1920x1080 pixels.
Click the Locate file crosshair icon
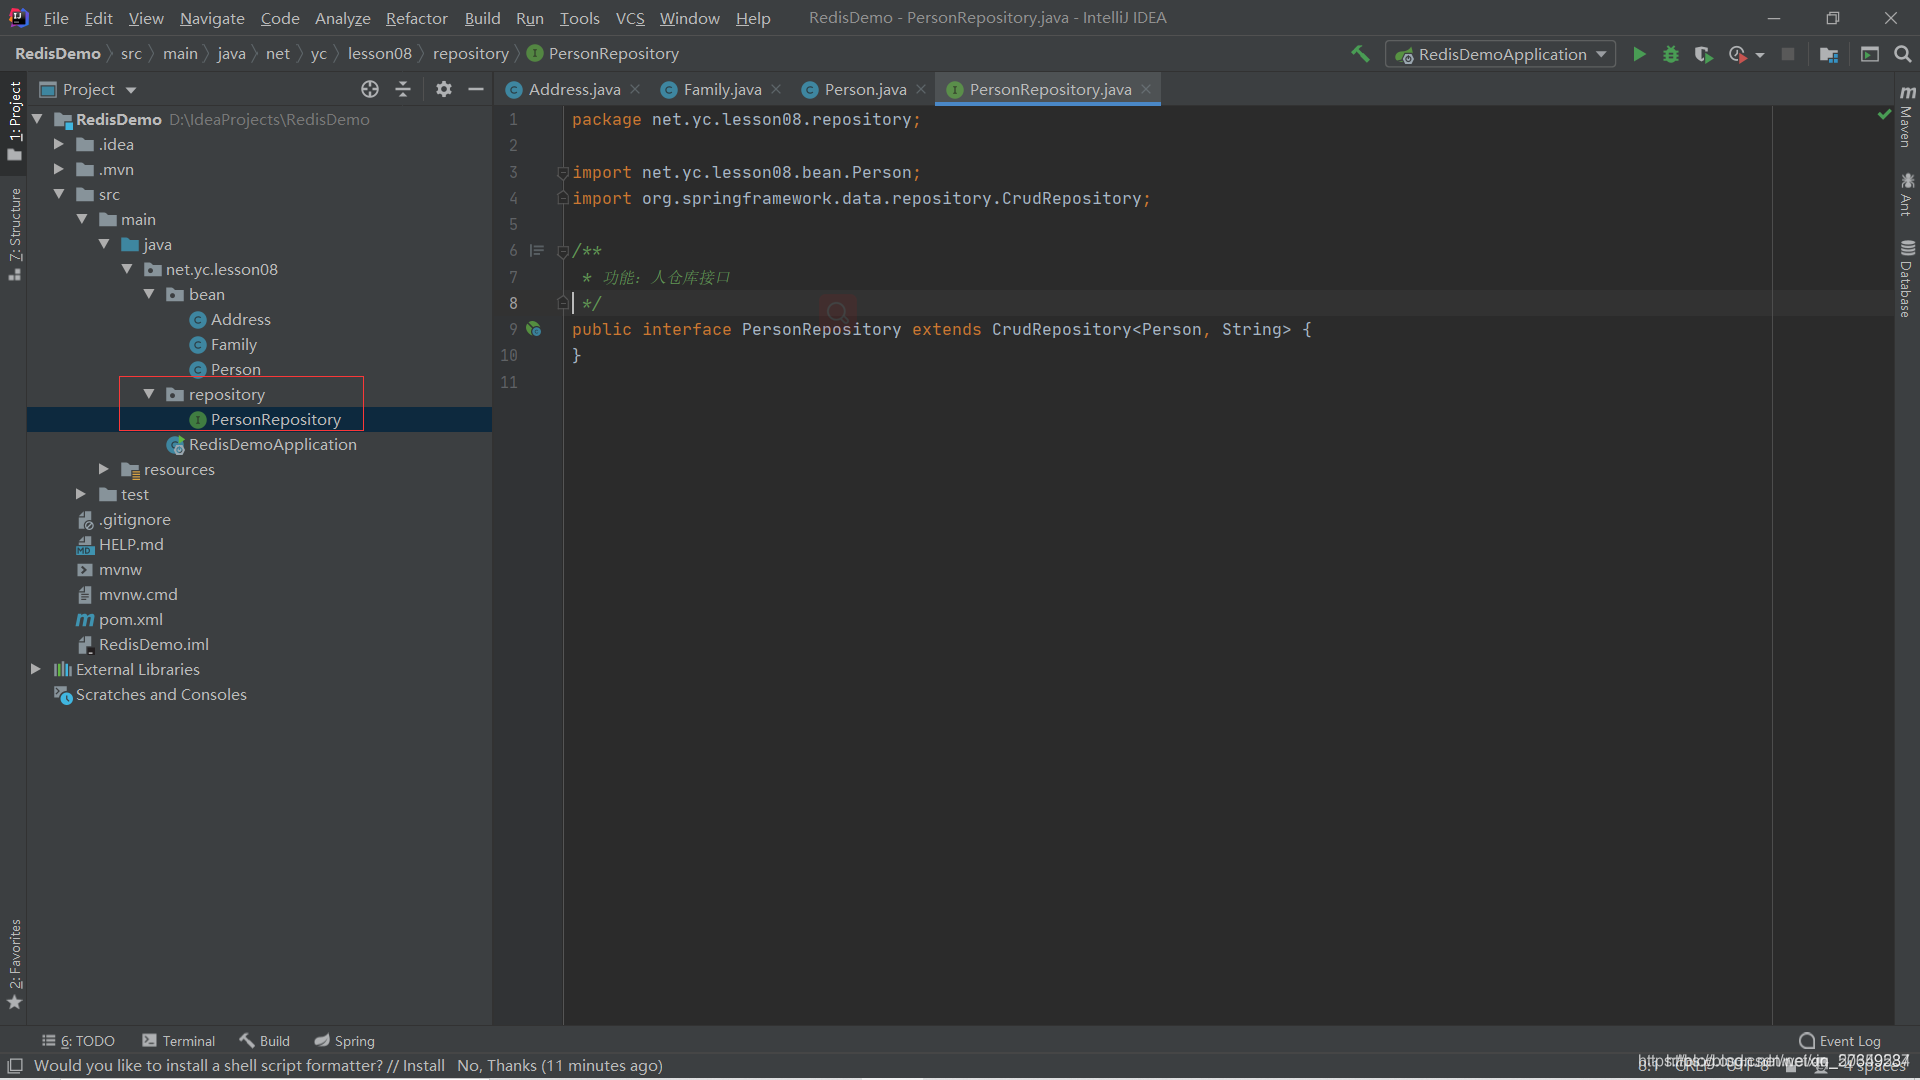(370, 89)
